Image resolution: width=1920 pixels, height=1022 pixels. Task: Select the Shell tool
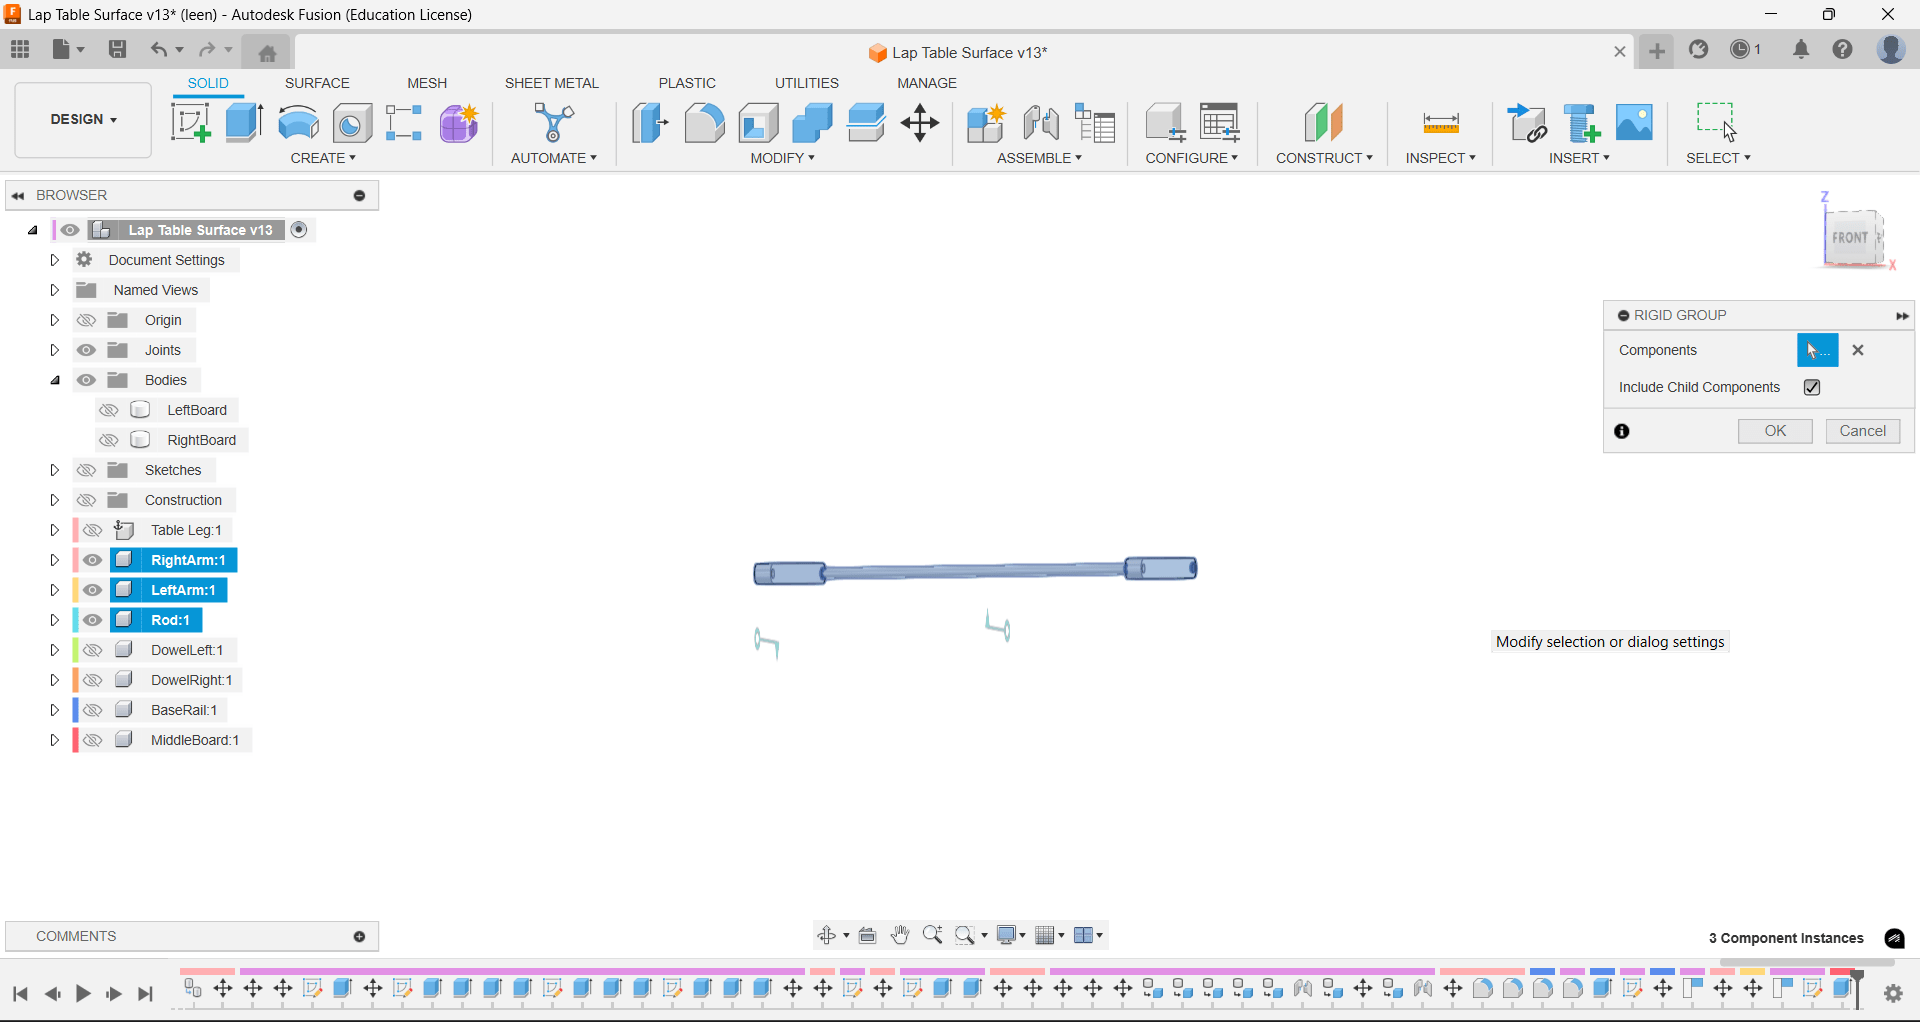click(x=759, y=123)
